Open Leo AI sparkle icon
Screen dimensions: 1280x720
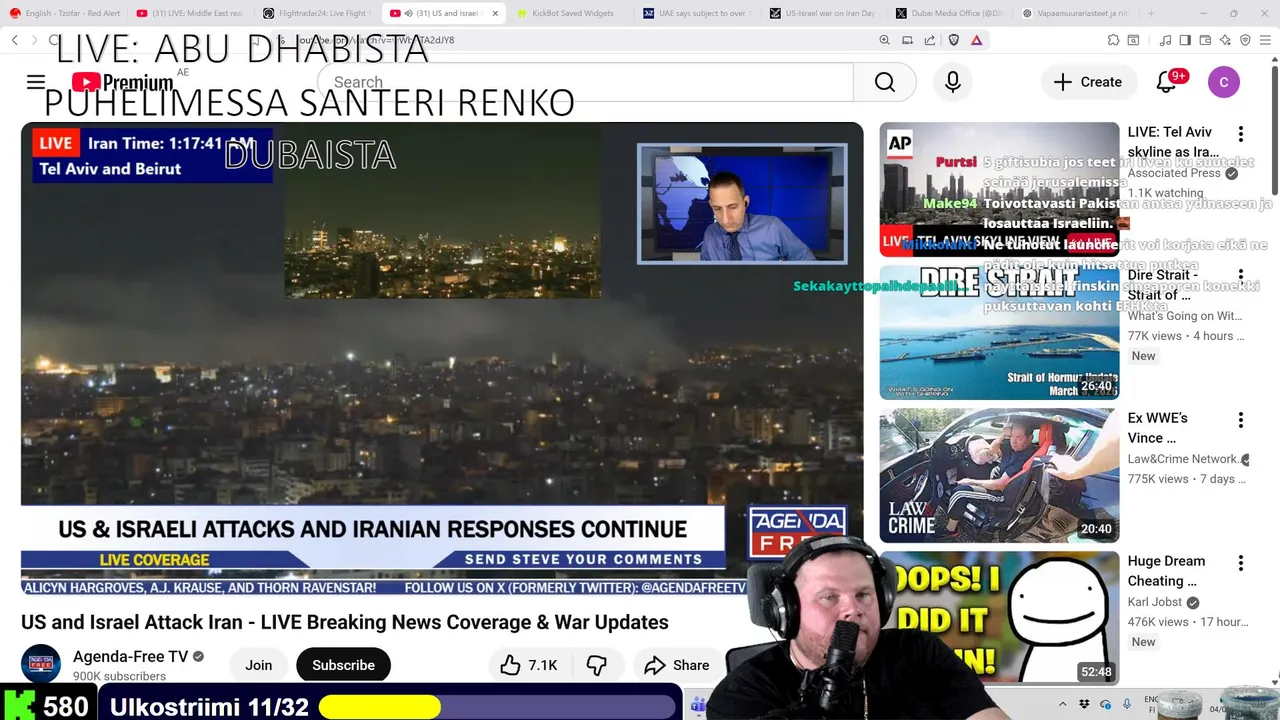click(x=1225, y=40)
